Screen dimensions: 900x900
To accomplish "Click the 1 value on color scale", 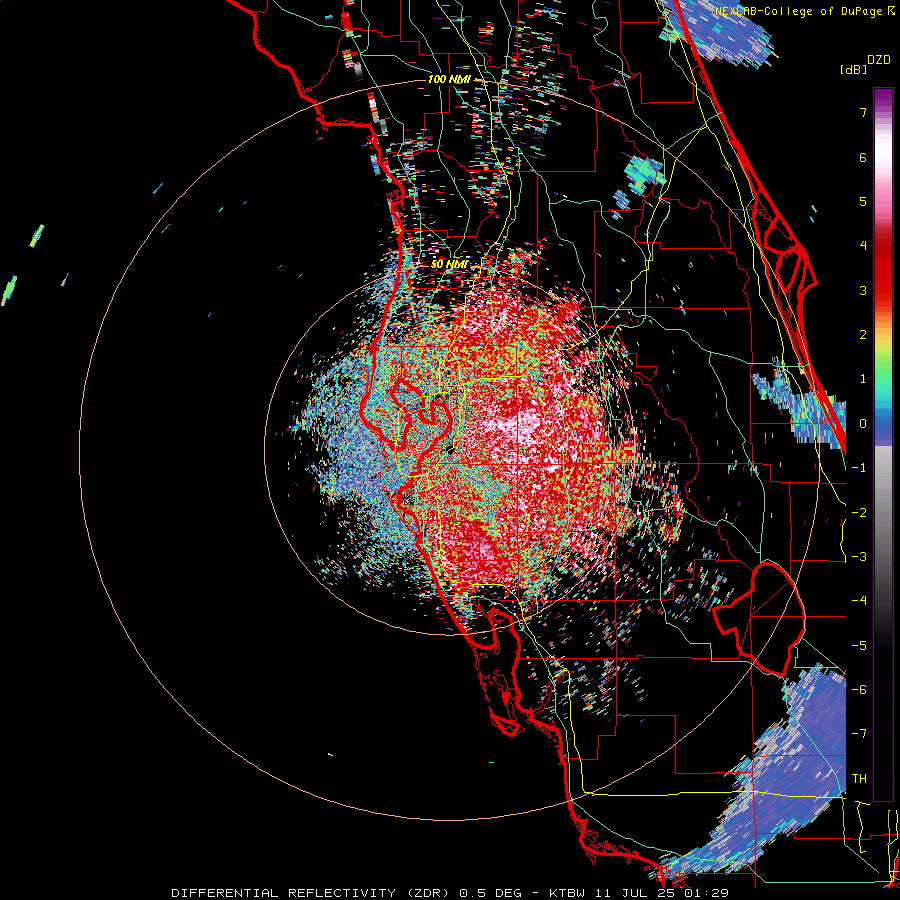I will pyautogui.click(x=863, y=379).
